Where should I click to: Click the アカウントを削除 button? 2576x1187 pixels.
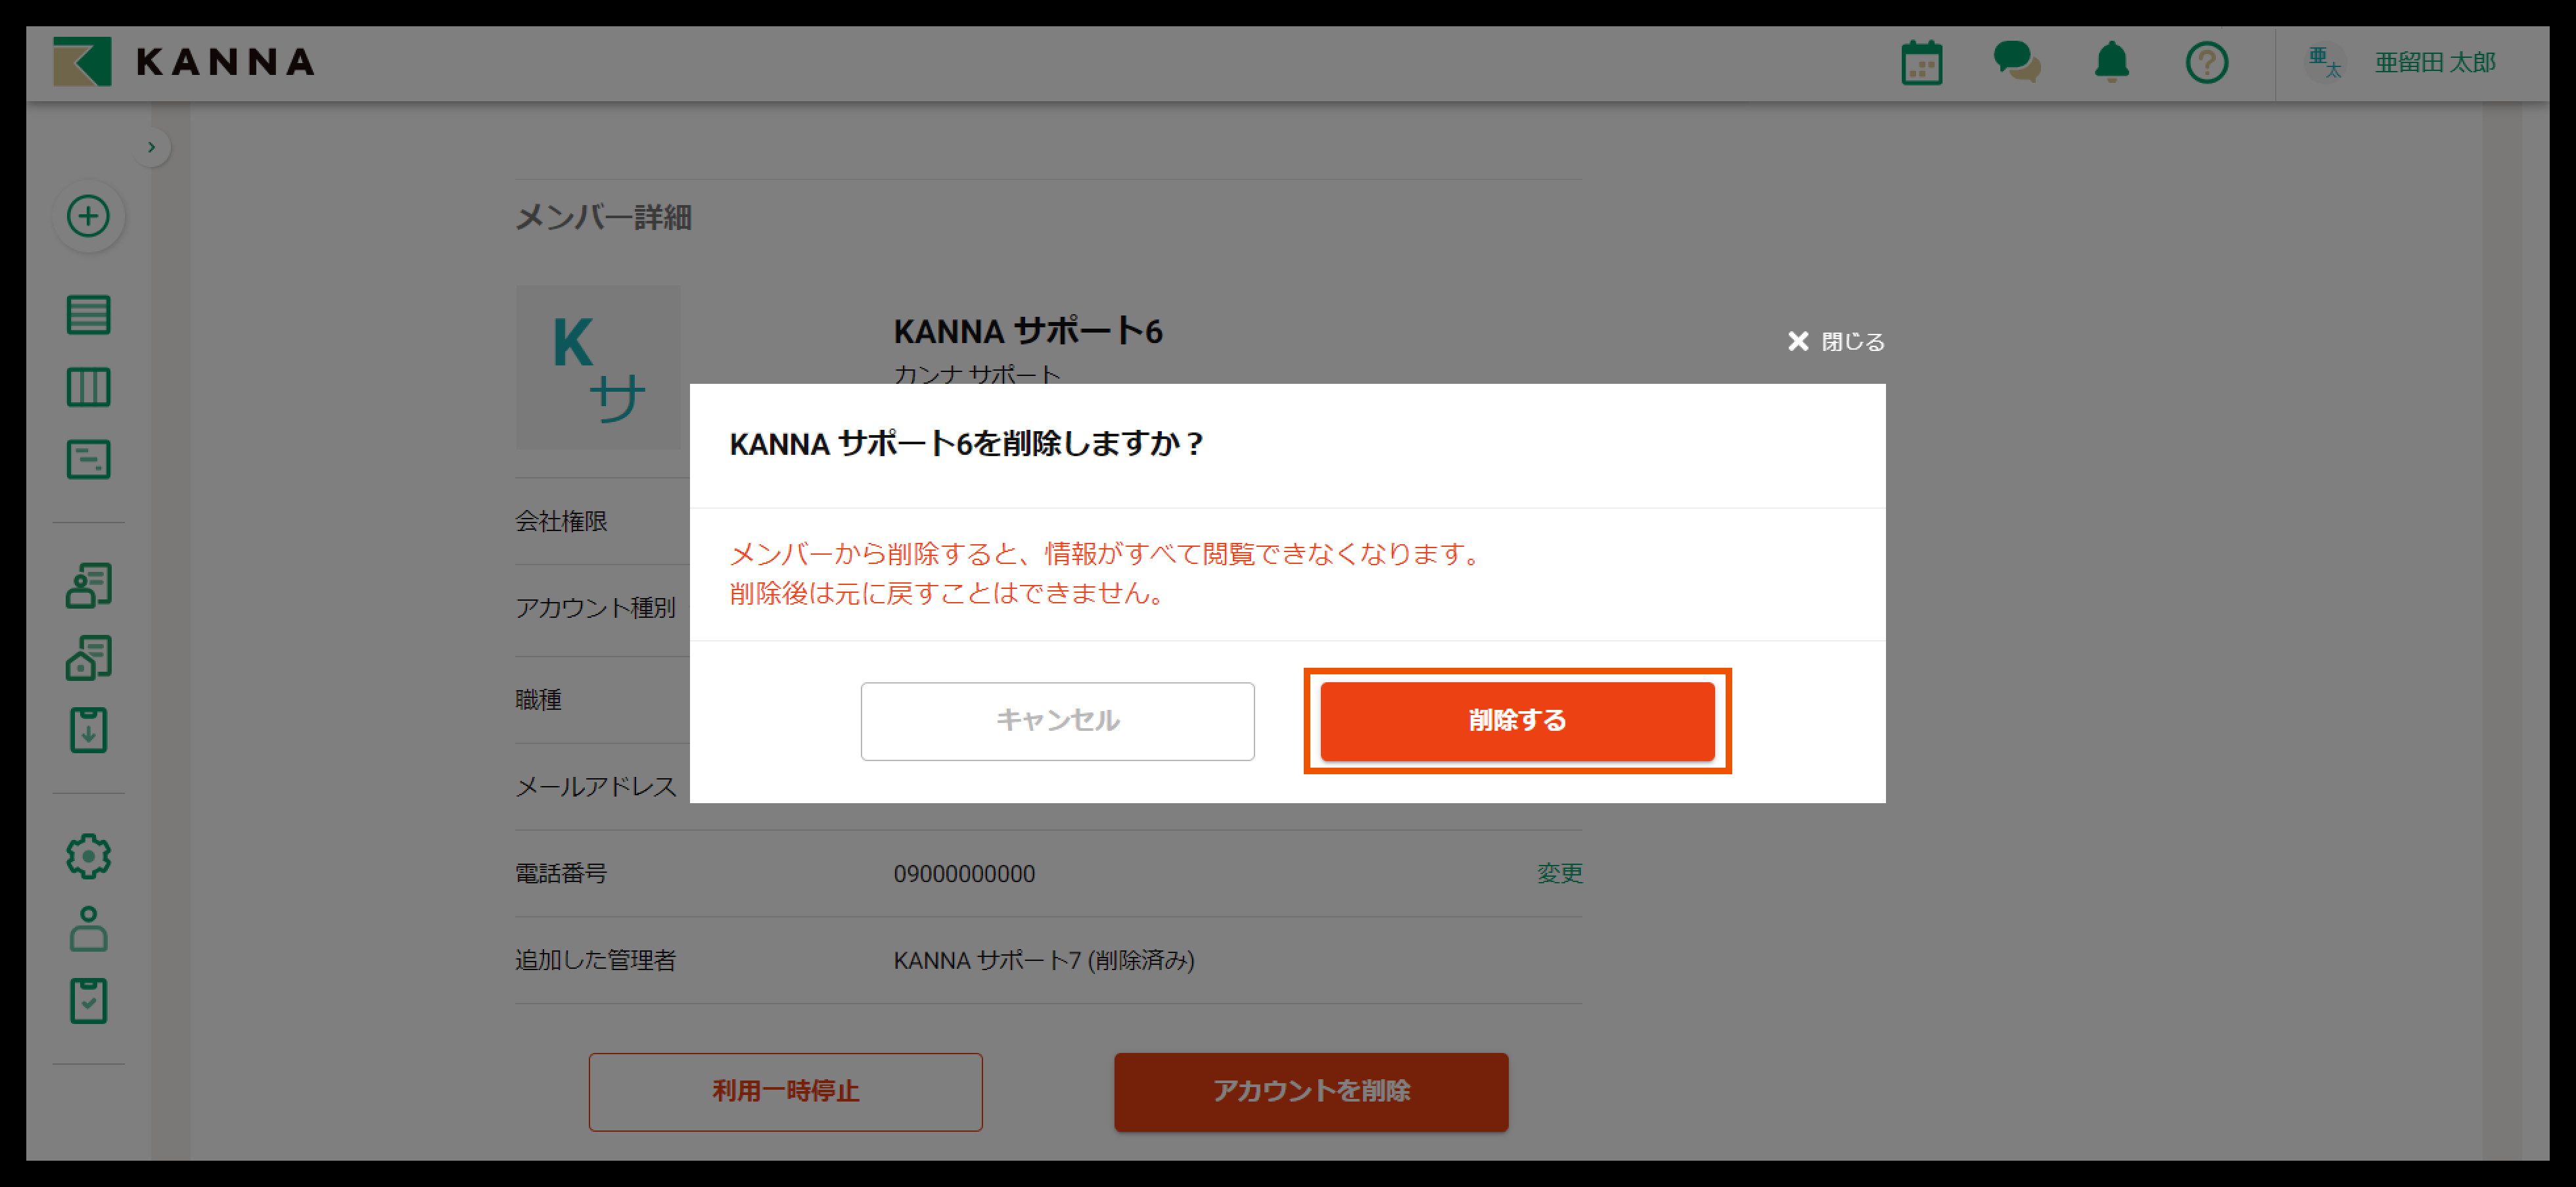click(x=1310, y=1091)
